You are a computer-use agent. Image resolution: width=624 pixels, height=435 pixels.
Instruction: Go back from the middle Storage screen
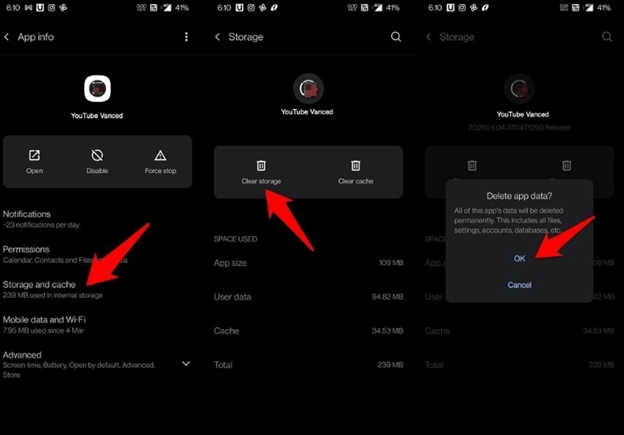pos(217,37)
